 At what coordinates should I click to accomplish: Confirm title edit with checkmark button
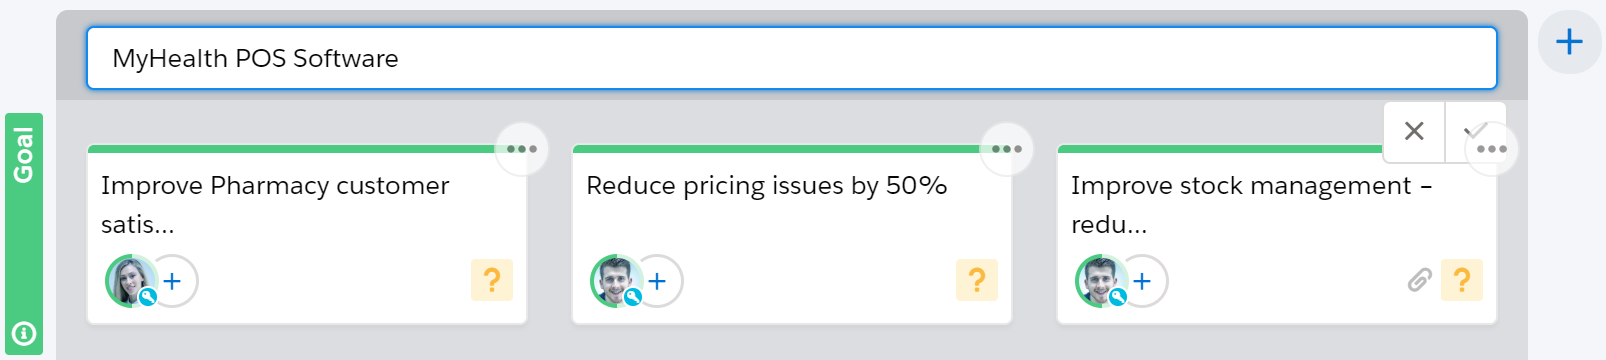(x=1472, y=130)
